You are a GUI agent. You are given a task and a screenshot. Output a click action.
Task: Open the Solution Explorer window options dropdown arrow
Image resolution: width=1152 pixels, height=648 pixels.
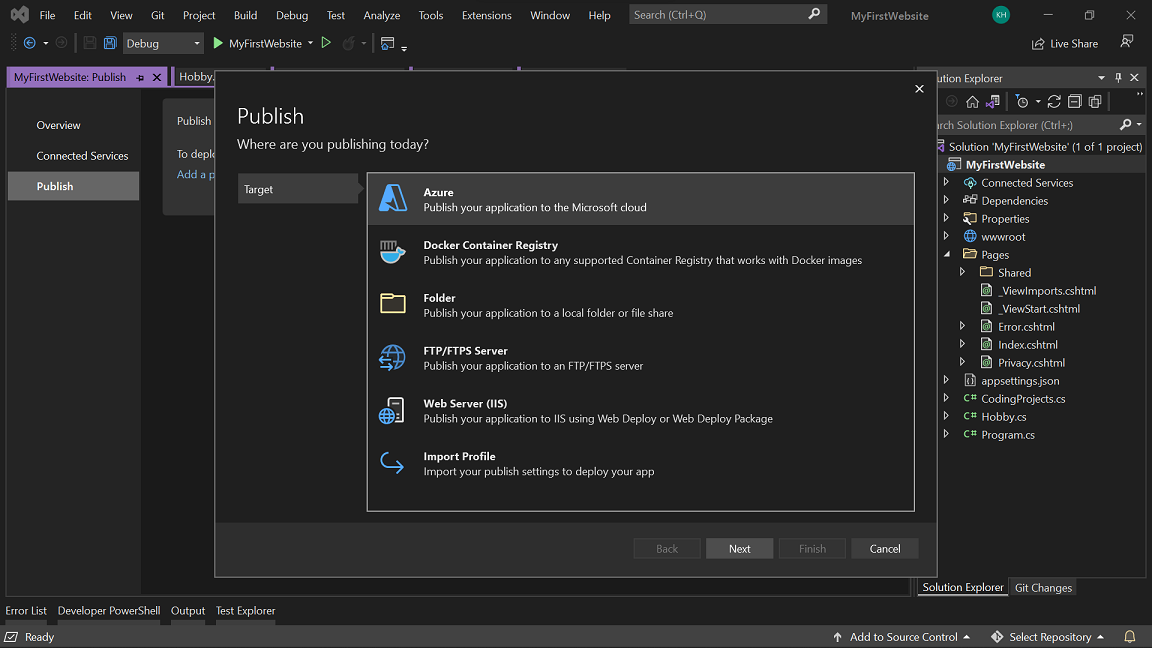[x=1101, y=78]
